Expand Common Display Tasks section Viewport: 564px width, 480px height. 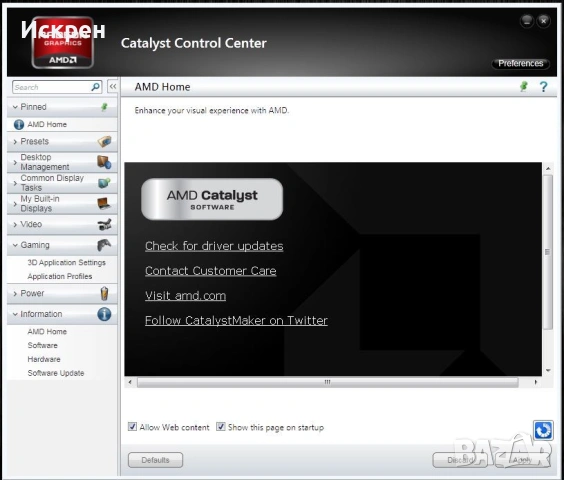[x=15, y=183]
